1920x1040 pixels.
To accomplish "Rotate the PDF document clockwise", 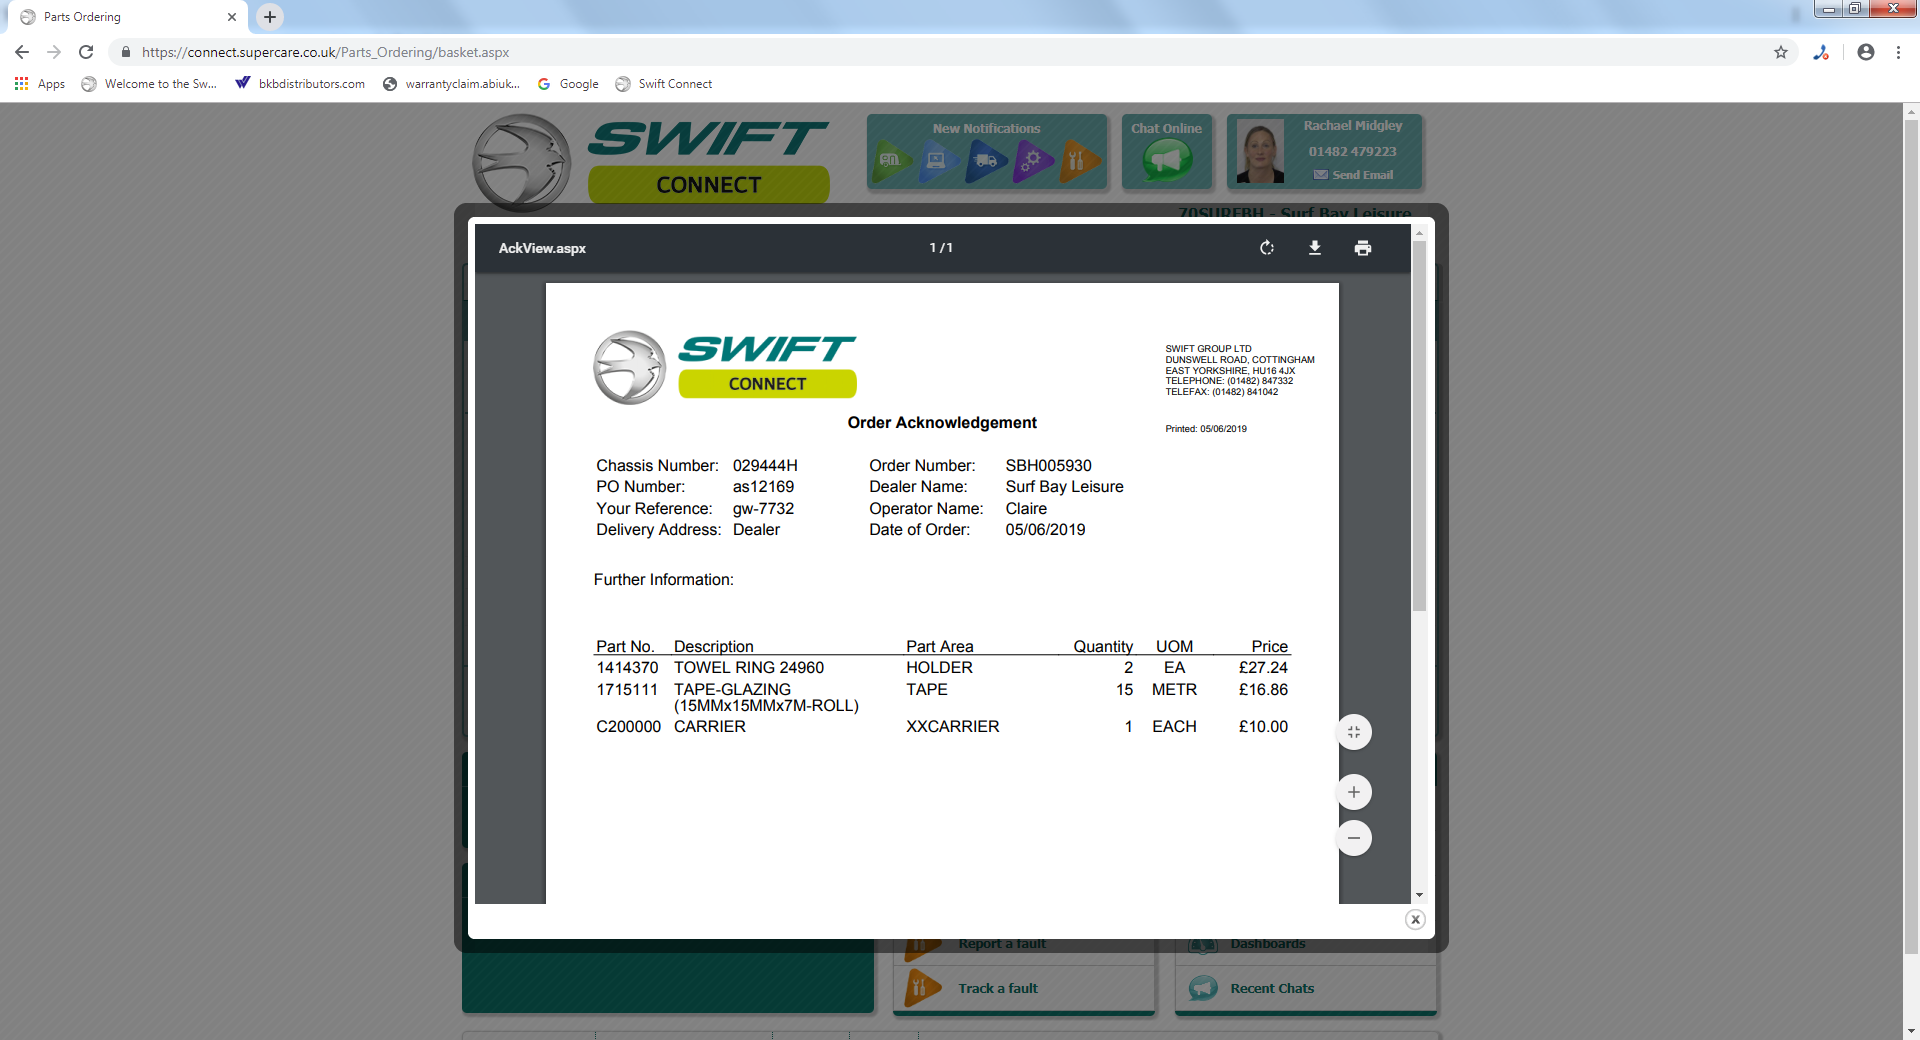I will pos(1267,248).
